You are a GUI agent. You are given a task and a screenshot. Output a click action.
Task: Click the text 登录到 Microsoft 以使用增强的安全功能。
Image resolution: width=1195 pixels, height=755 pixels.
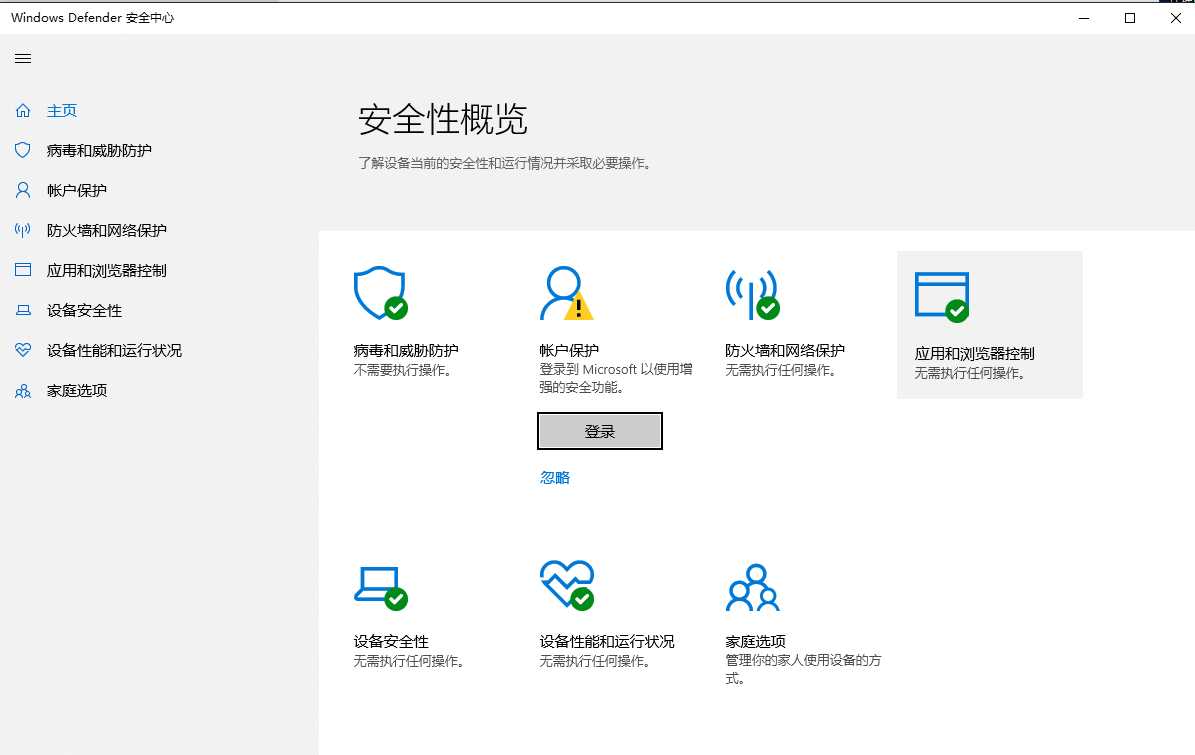[x=616, y=378]
